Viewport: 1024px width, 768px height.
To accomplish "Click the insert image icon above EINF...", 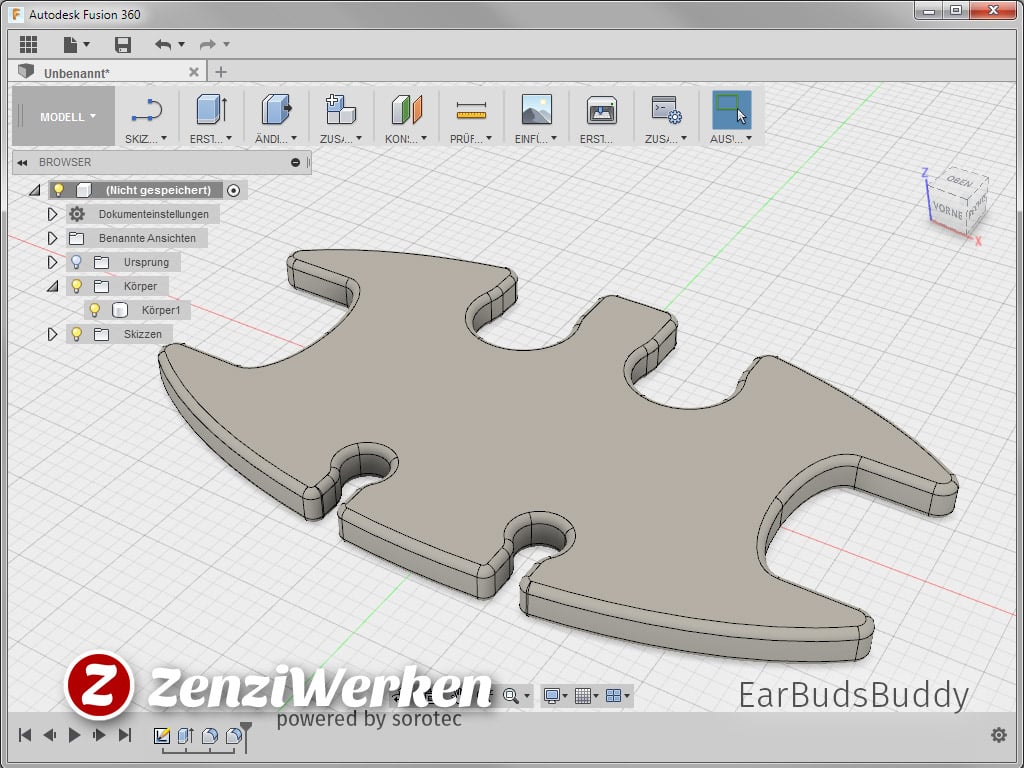I will coord(536,109).
